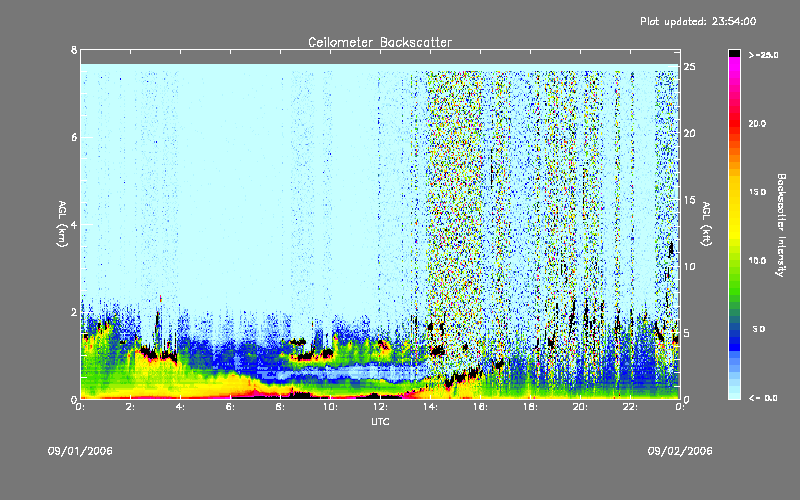This screenshot has width=800, height=500.
Task: Click the "2:" hour tick on the UTC axis
Action: pos(130,407)
